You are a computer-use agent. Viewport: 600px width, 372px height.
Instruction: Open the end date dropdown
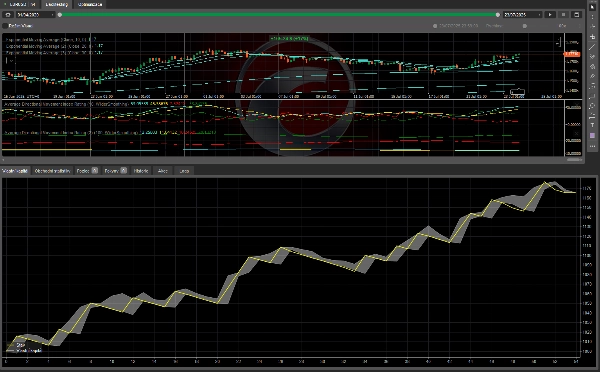523,15
